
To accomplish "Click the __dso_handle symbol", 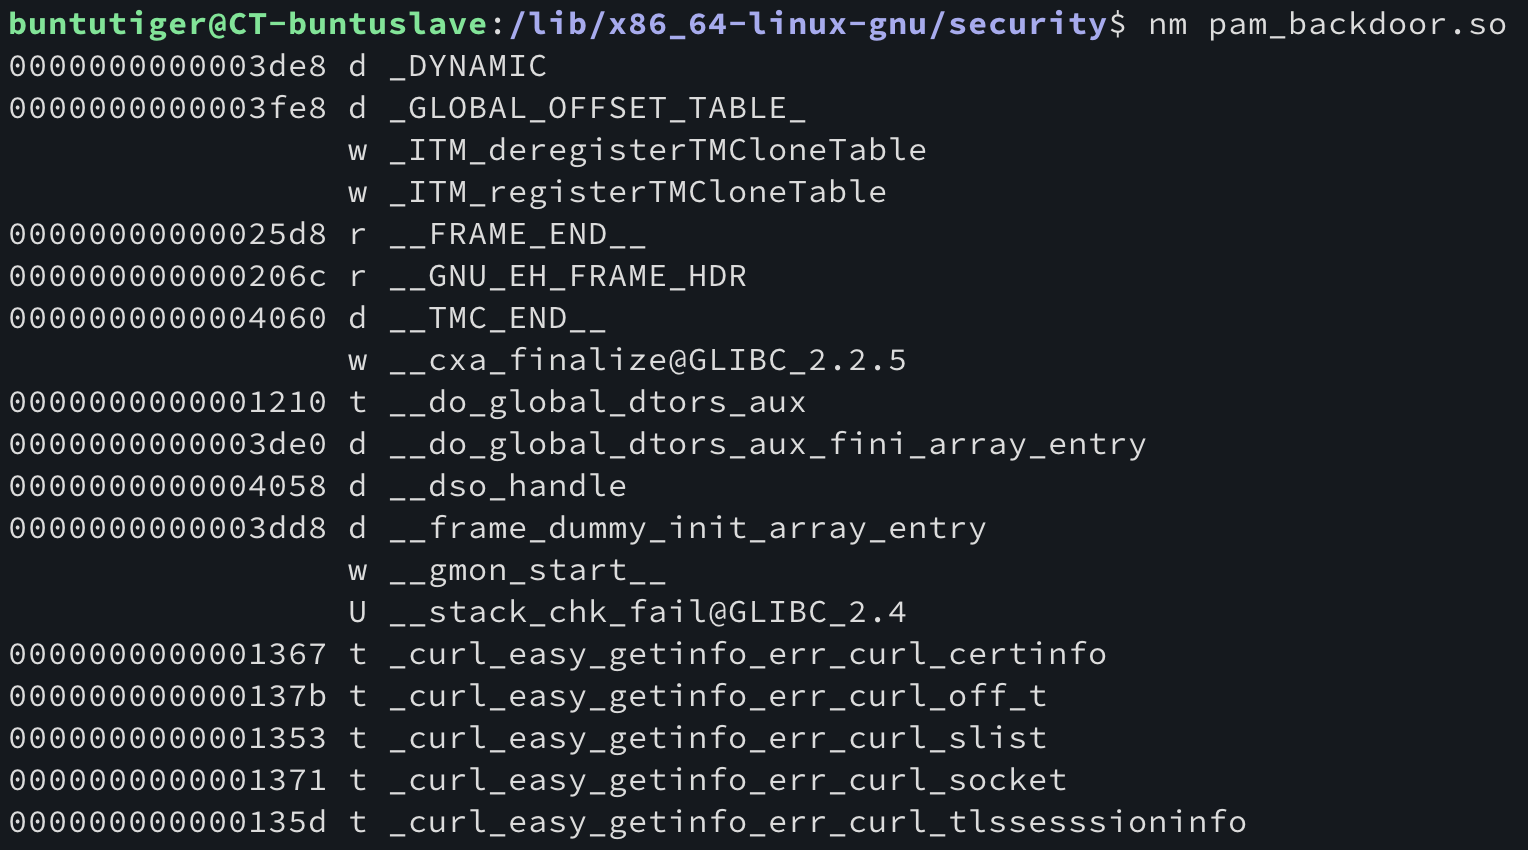I will (507, 486).
